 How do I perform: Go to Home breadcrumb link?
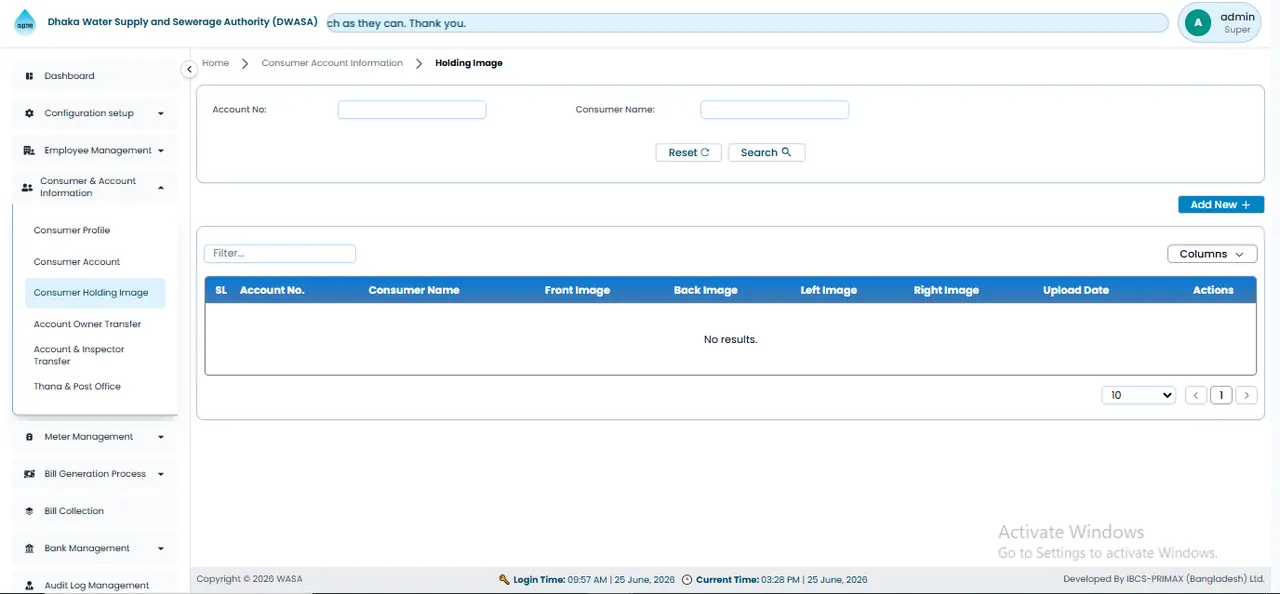point(215,63)
